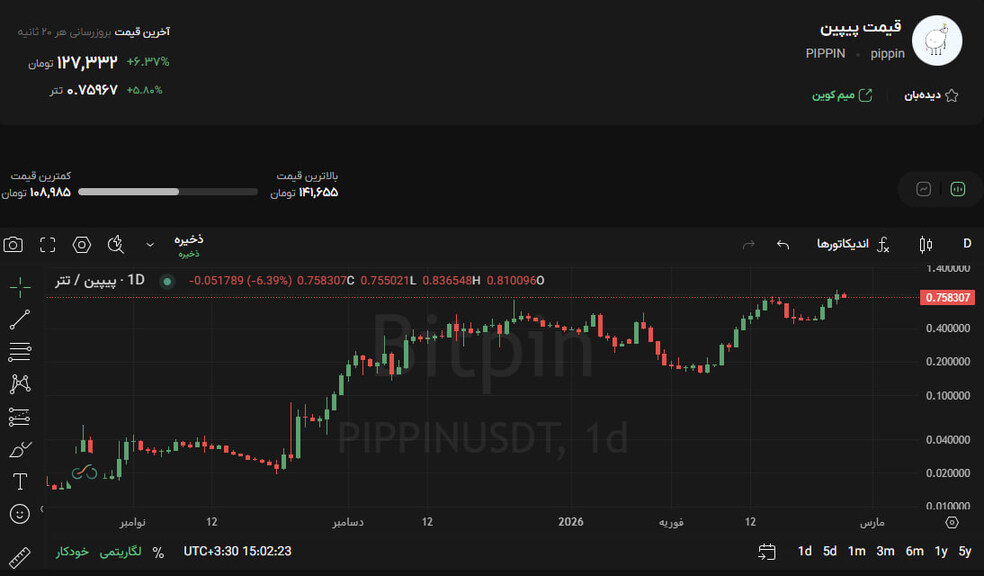Viewport: 984px width, 576px height.
Task: Open timezone UTC+3:30 clock menu
Action: [237, 551]
